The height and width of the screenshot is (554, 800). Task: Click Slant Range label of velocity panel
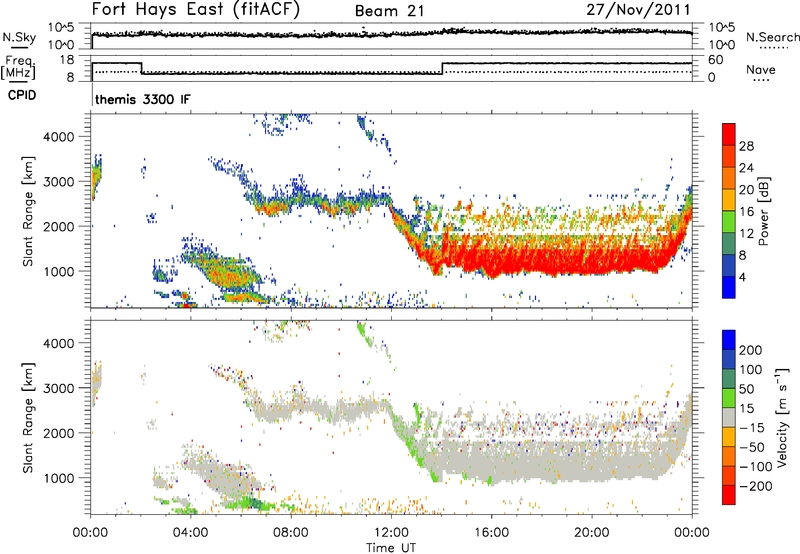point(28,418)
